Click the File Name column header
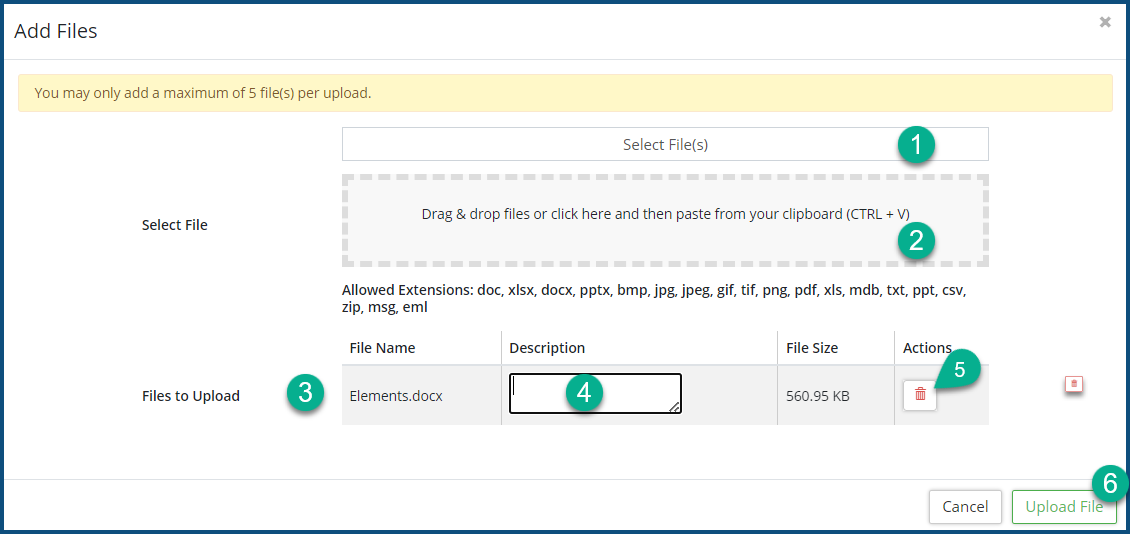The width and height of the screenshot is (1130, 534). pyautogui.click(x=382, y=348)
